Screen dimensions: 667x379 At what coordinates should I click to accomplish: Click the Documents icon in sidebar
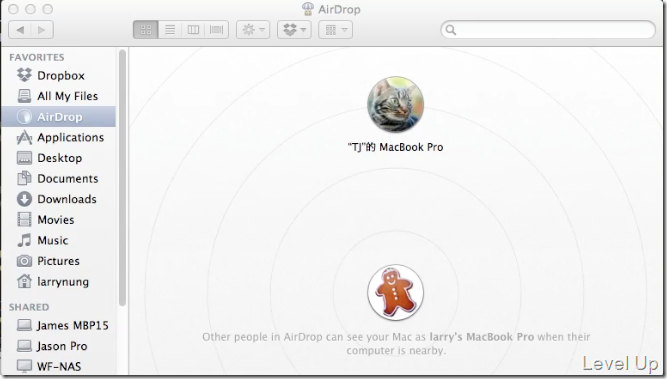pos(24,178)
